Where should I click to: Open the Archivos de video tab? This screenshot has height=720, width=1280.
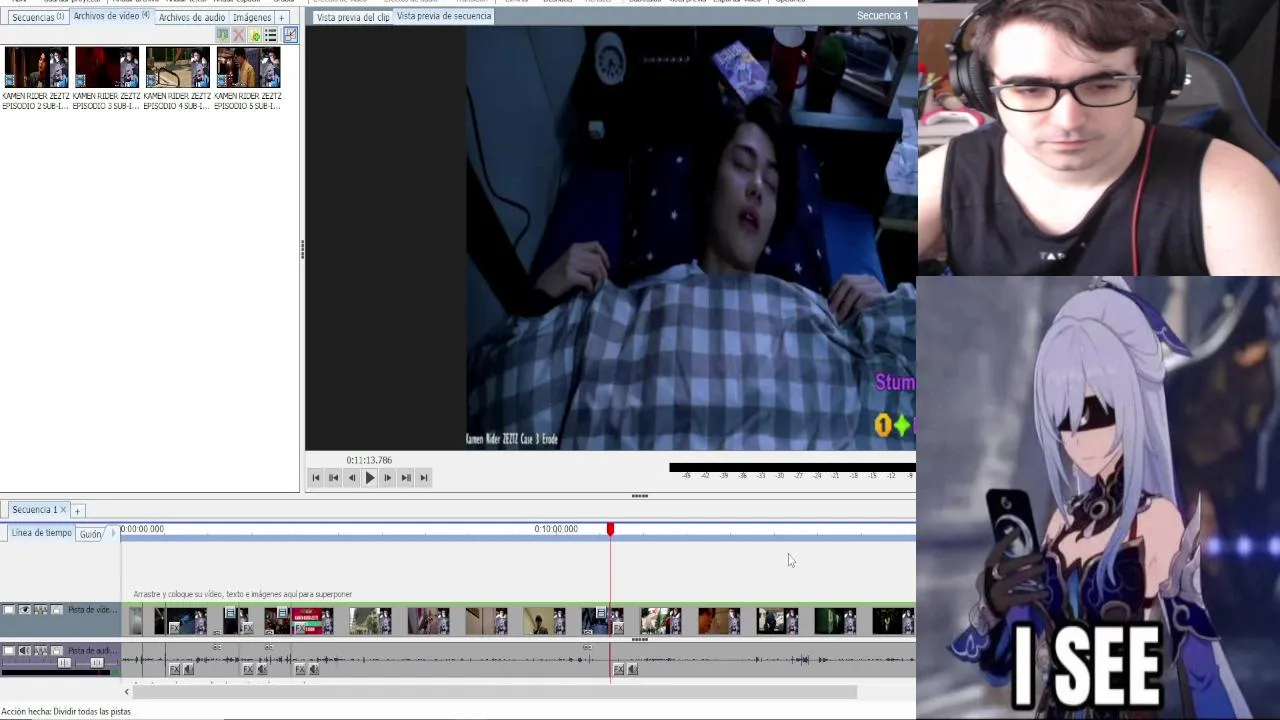[x=112, y=16]
